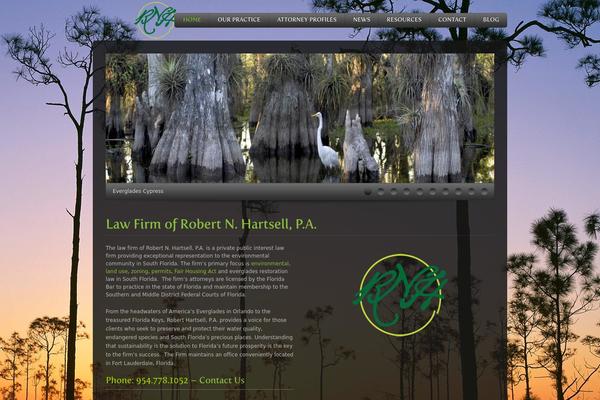The width and height of the screenshot is (600, 400).
Task: Jump to slide two via second pagination dot
Action: tap(381, 191)
